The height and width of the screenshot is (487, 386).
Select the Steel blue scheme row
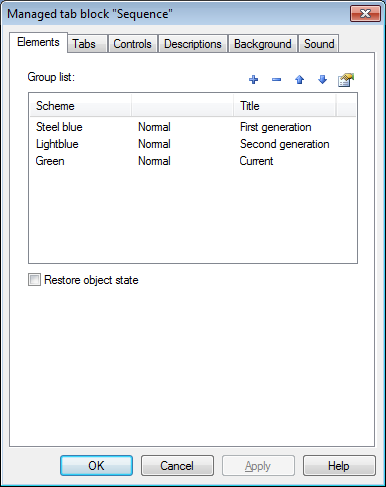[193, 127]
